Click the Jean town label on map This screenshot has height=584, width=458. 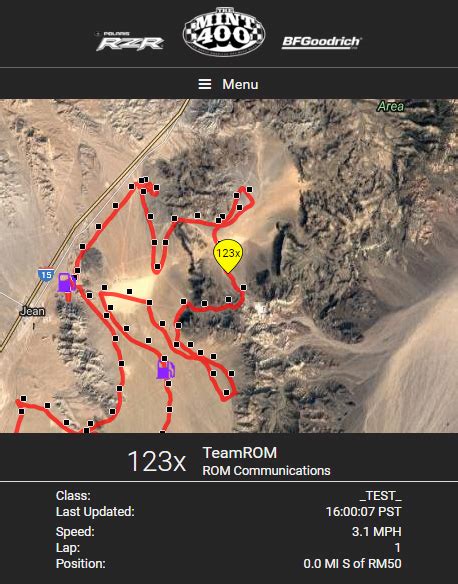32,311
